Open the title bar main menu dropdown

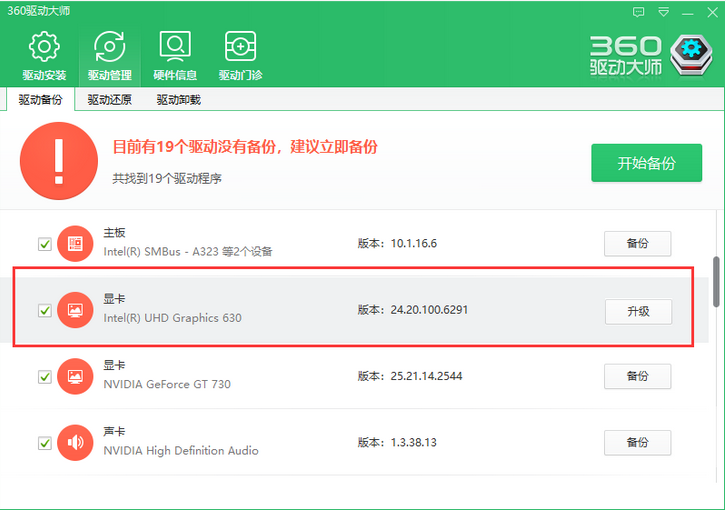[x=663, y=12]
